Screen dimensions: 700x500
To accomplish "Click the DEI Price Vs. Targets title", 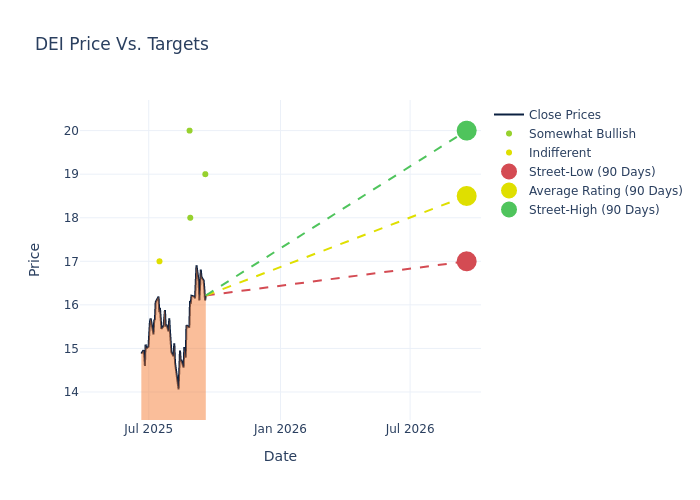I will coord(122,44).
